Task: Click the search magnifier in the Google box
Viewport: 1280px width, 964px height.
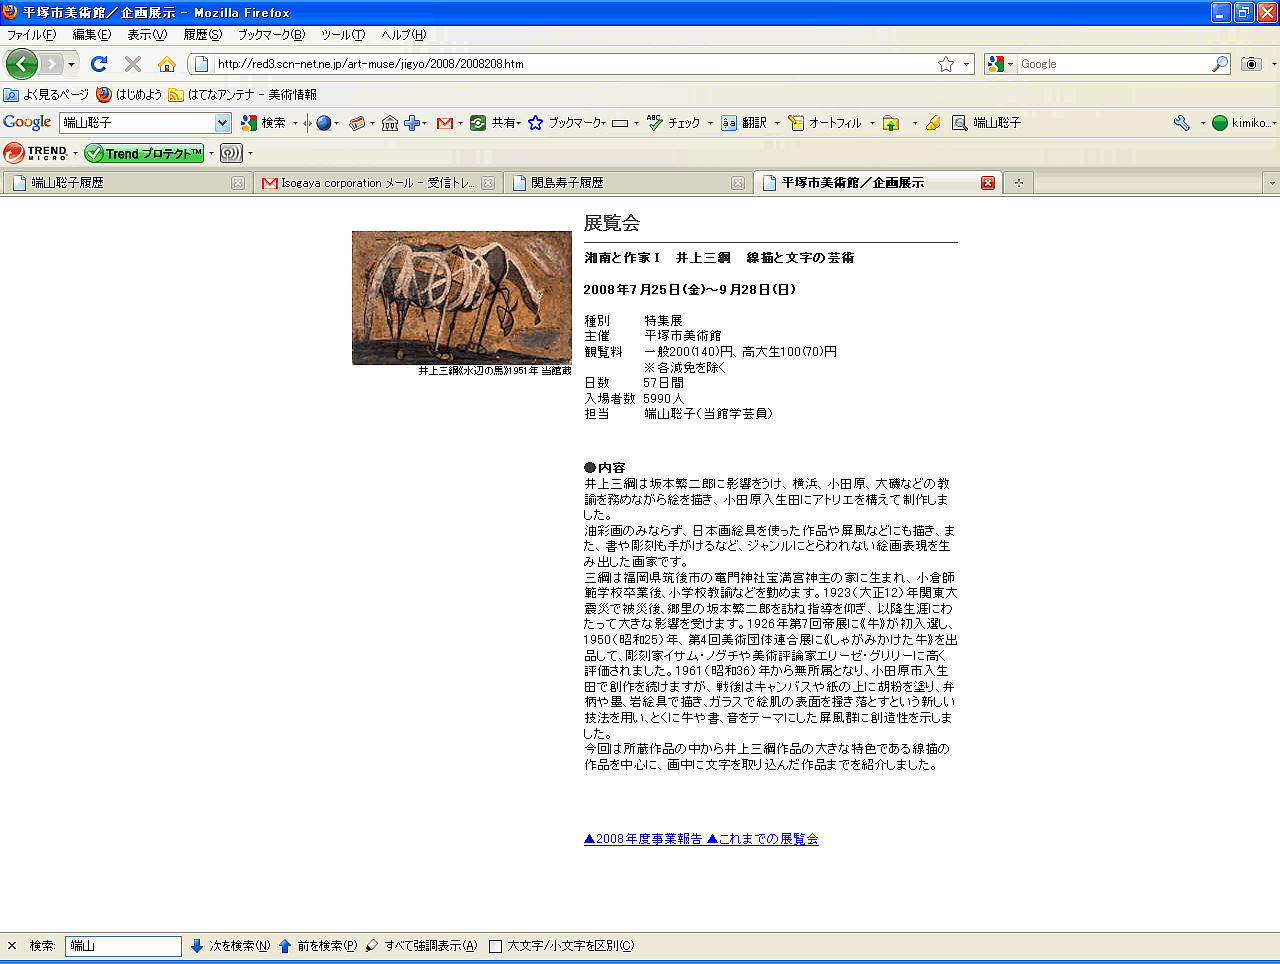Action: coord(1219,64)
